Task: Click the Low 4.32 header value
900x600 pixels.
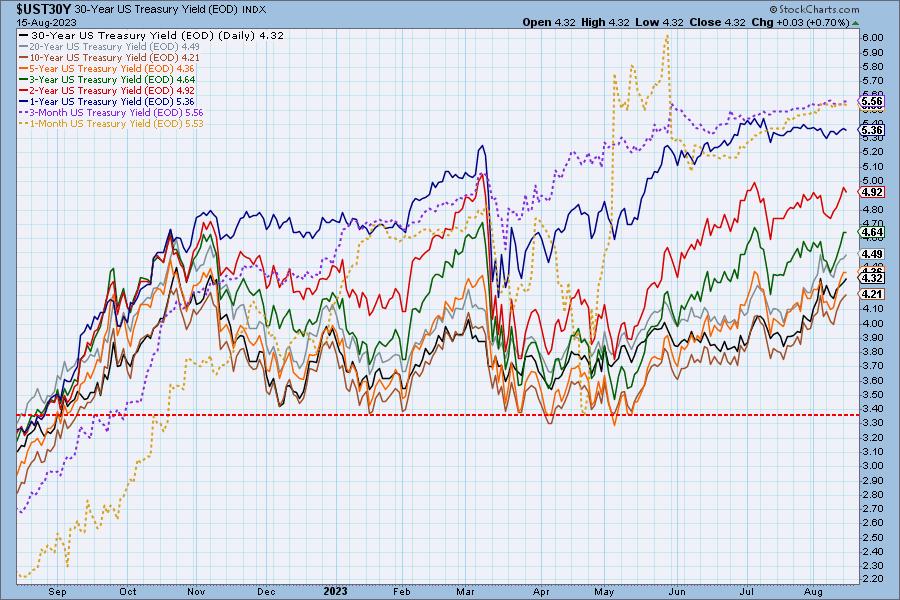Action: [659, 22]
